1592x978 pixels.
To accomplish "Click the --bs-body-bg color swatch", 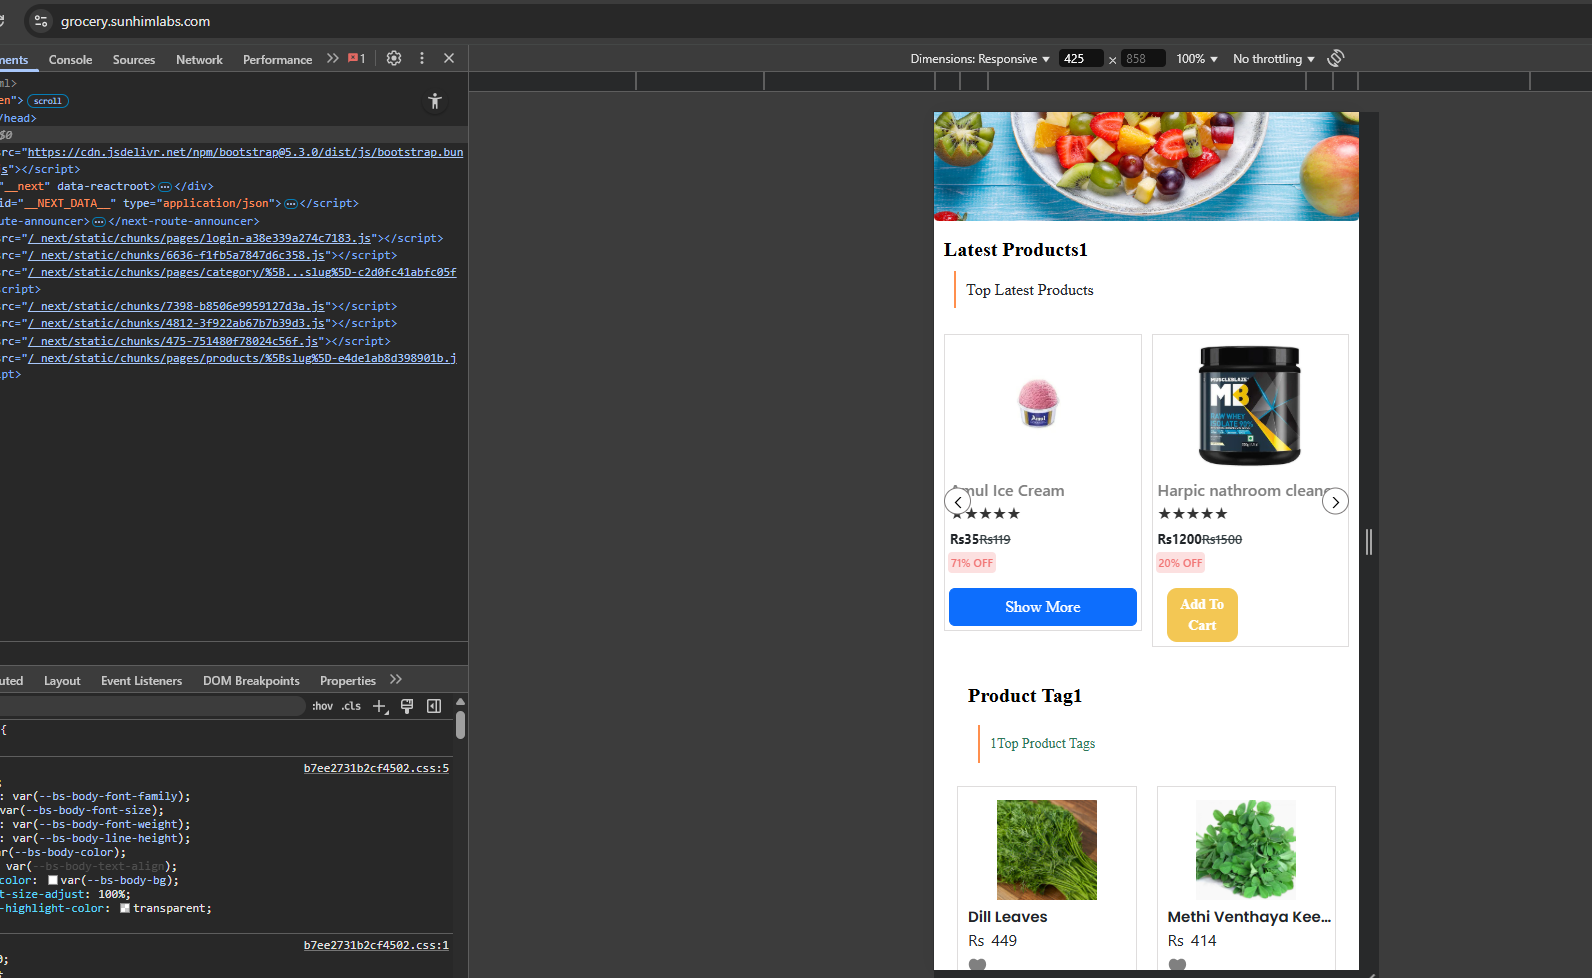I will 53,880.
